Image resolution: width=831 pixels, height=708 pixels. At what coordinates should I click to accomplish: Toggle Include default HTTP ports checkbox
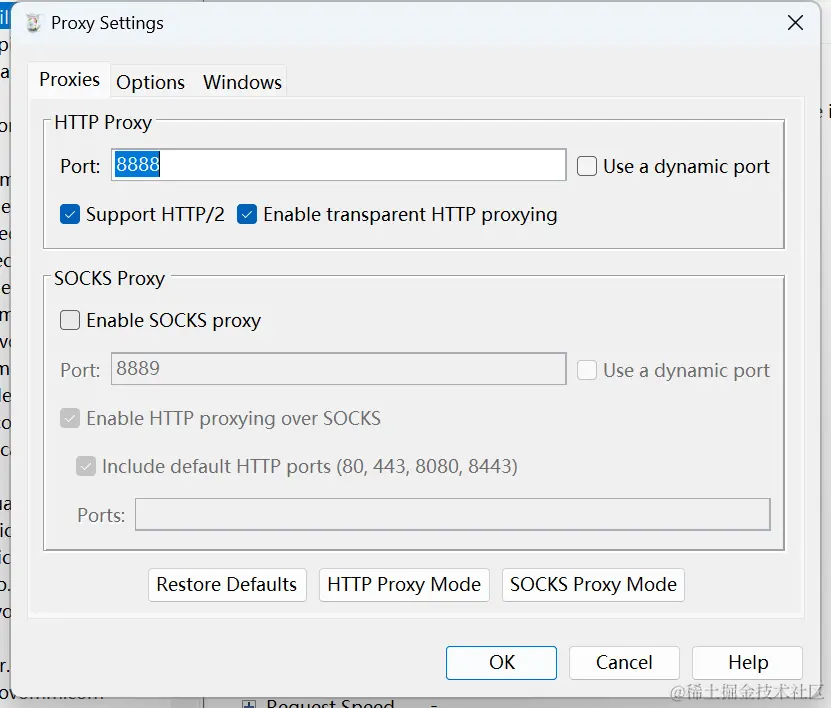tap(86, 466)
